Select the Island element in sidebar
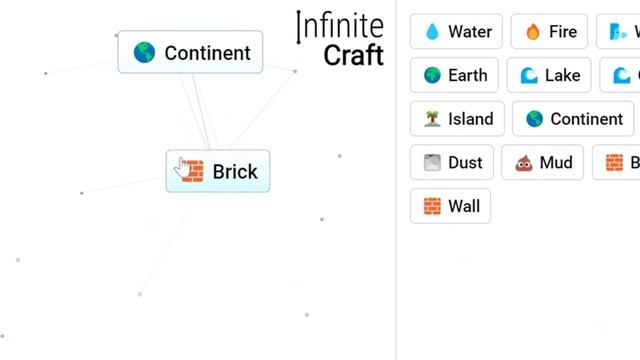 pos(457,119)
